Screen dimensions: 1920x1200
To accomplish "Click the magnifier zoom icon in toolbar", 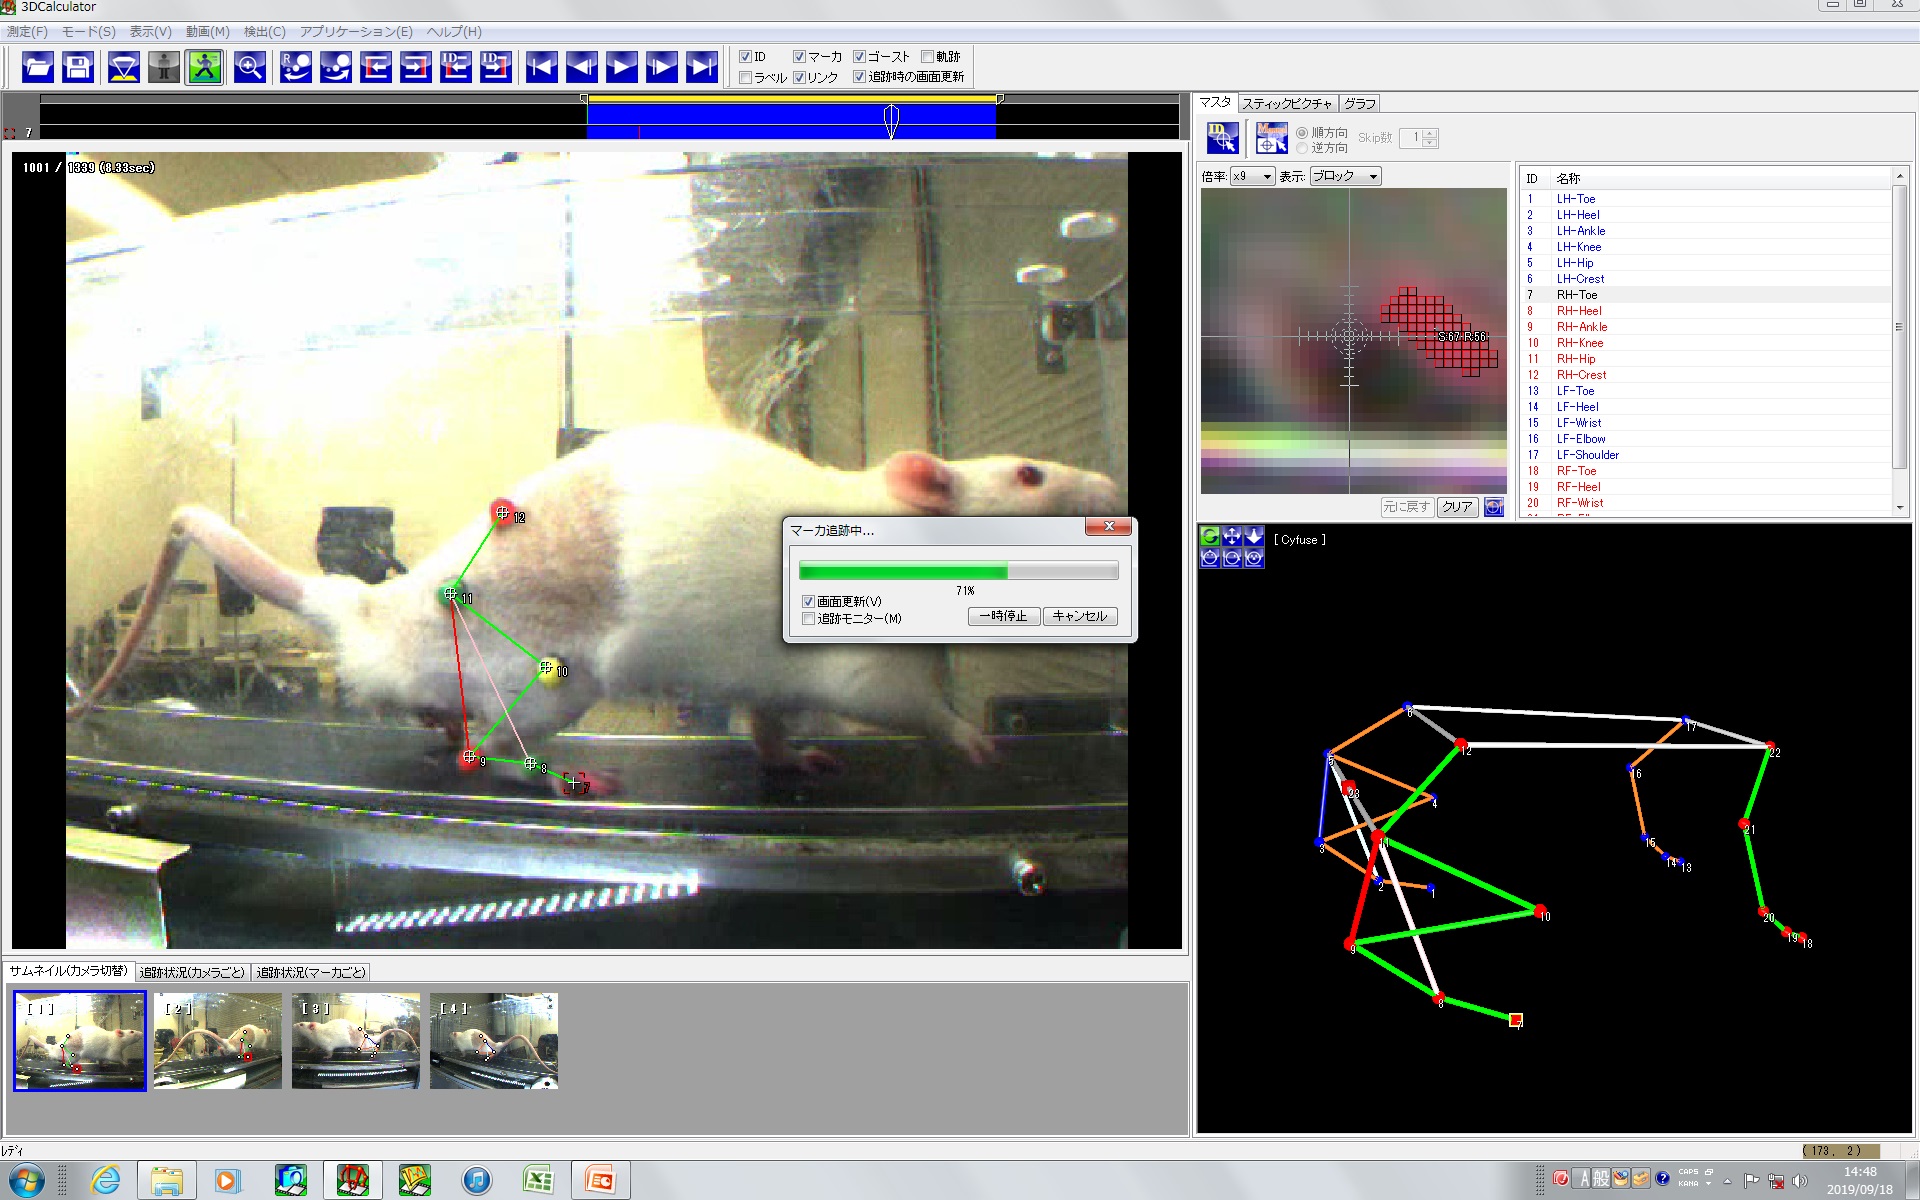I will pos(249,68).
